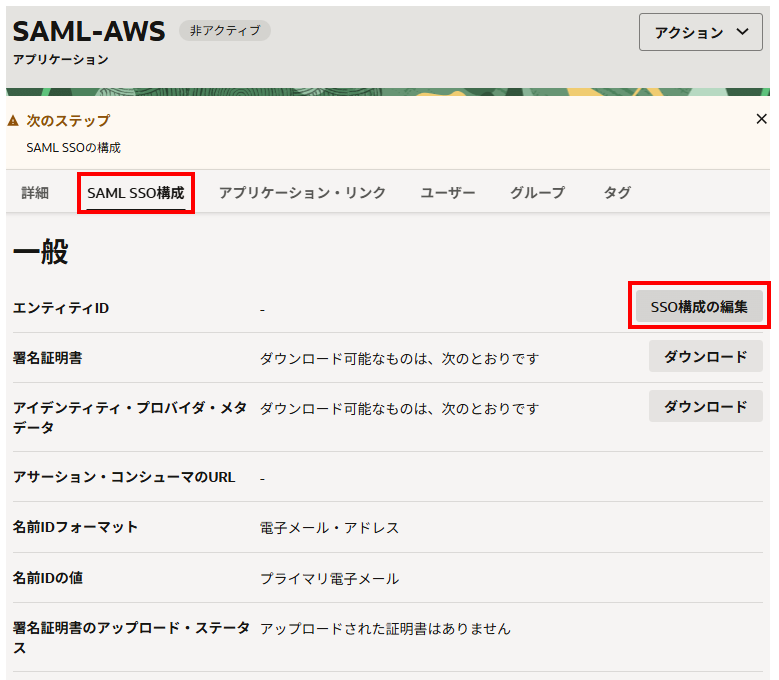Select the SAML SSO構成 tab

tap(135, 193)
